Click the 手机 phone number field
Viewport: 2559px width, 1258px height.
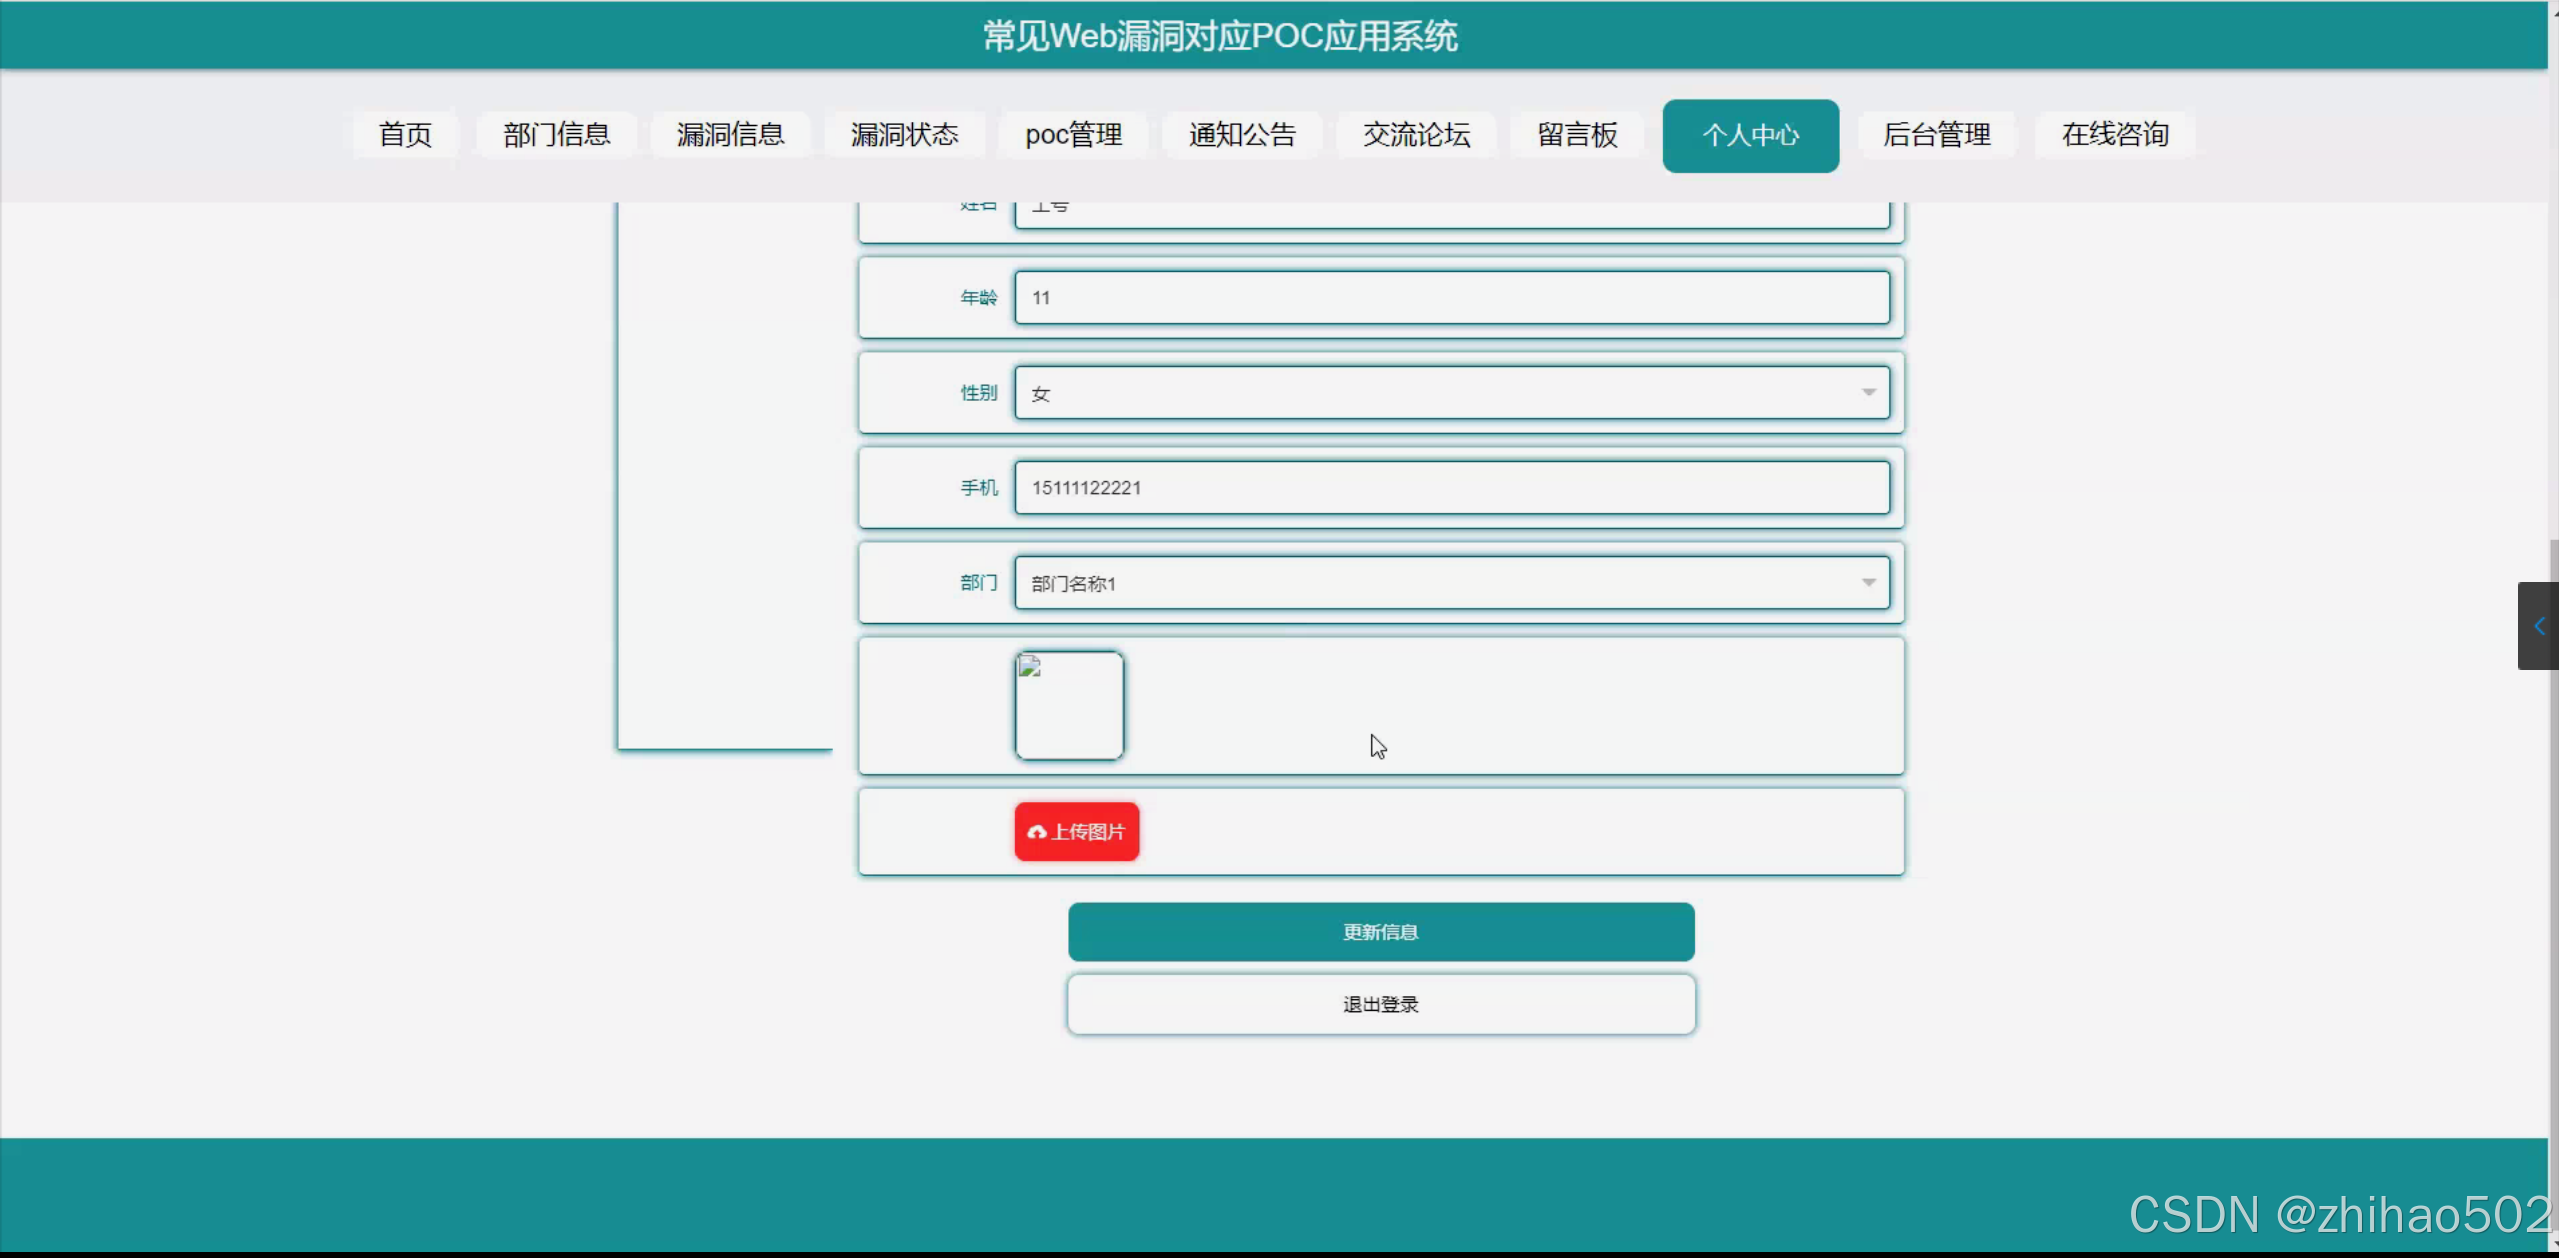point(1451,487)
